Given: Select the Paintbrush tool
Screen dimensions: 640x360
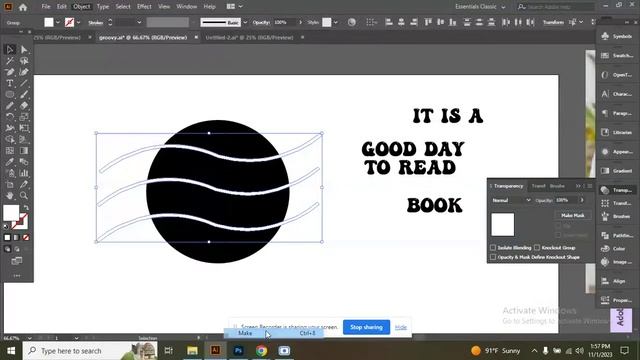Looking at the screenshot, I should (24, 94).
